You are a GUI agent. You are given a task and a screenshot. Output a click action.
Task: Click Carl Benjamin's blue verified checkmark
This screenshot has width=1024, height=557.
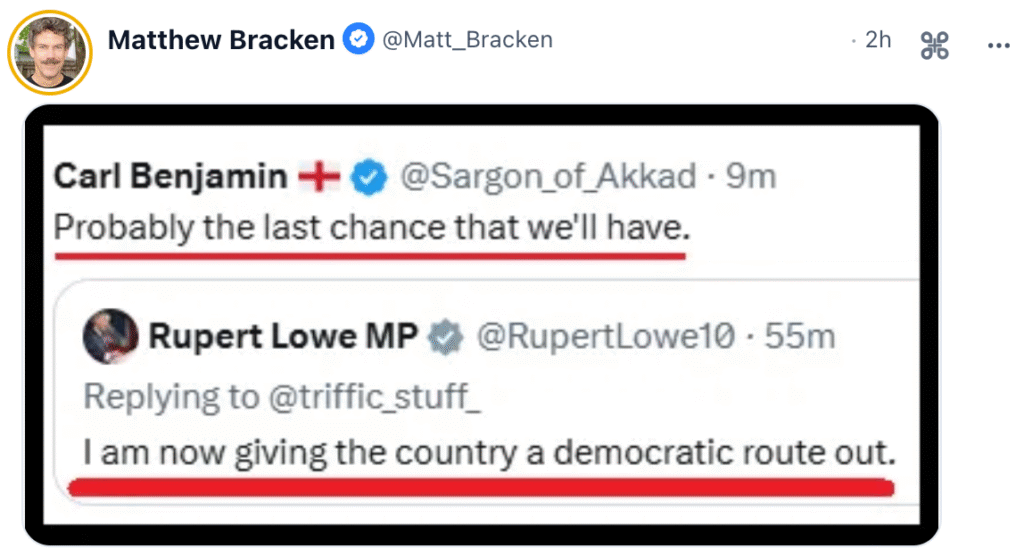click(x=371, y=177)
